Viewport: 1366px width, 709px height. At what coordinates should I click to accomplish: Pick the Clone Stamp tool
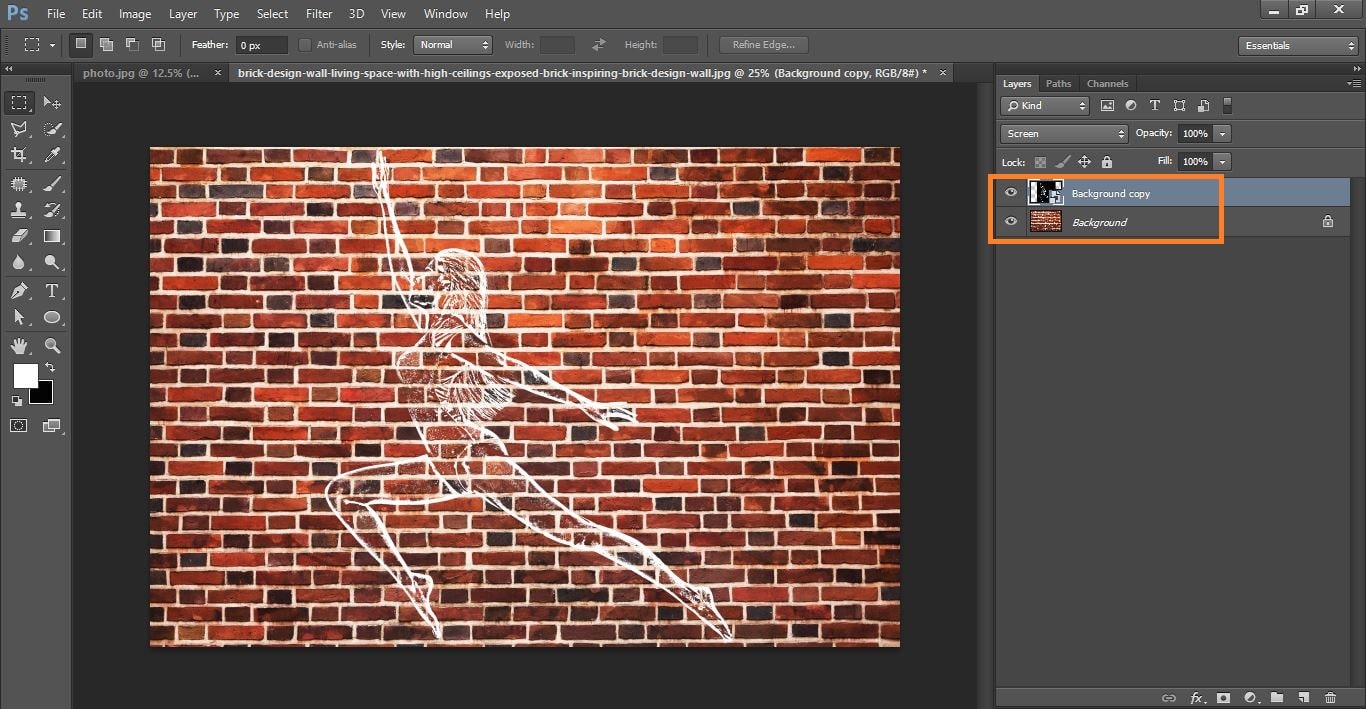tap(19, 210)
